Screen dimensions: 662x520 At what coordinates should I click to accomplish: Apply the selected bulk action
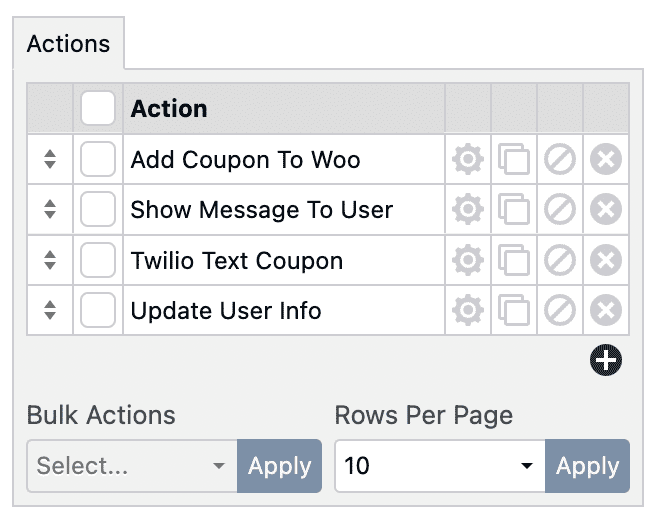[280, 466]
